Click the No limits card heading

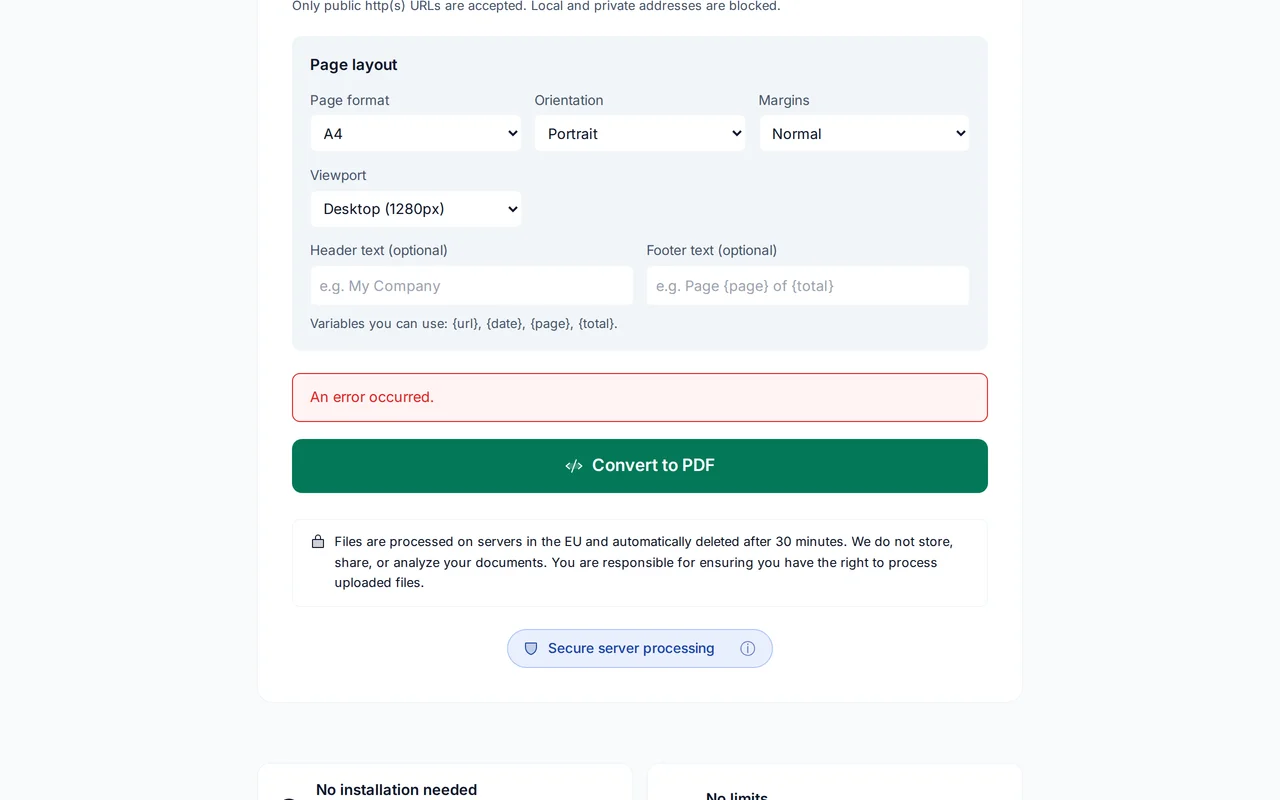[736, 795]
